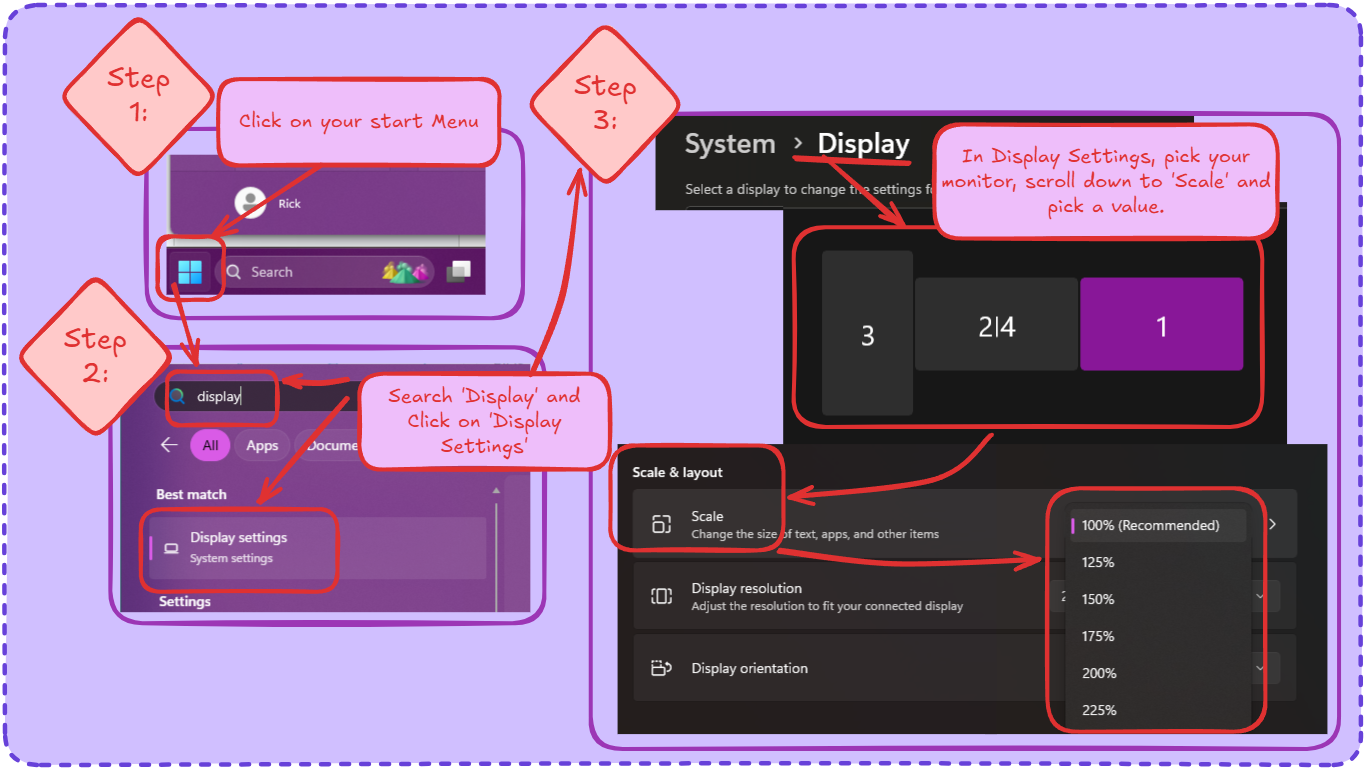Click the Display resolution icon
This screenshot has width=1365, height=770.
[661, 596]
